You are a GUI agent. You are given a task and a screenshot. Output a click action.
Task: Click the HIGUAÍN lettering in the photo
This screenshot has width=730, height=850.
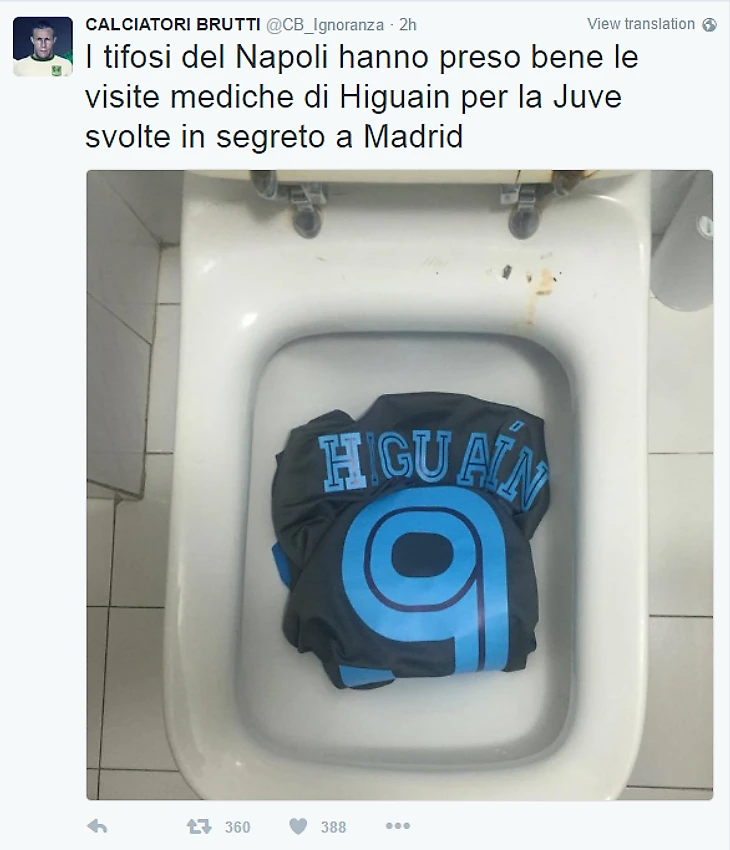tap(434, 465)
